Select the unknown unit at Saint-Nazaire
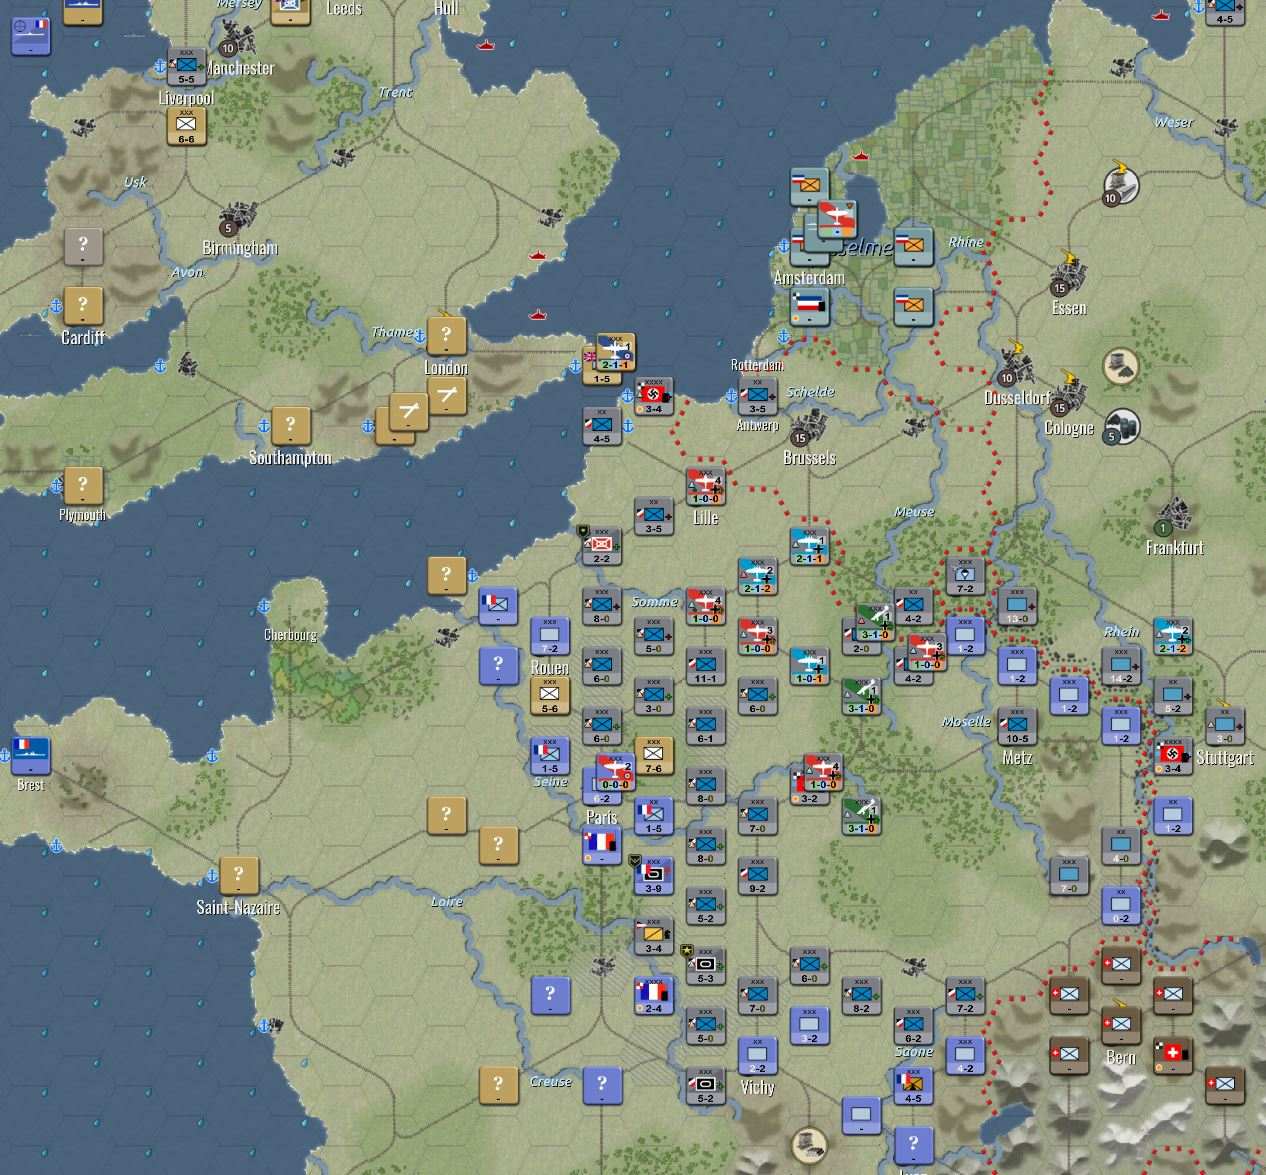1266x1175 pixels. click(x=238, y=875)
